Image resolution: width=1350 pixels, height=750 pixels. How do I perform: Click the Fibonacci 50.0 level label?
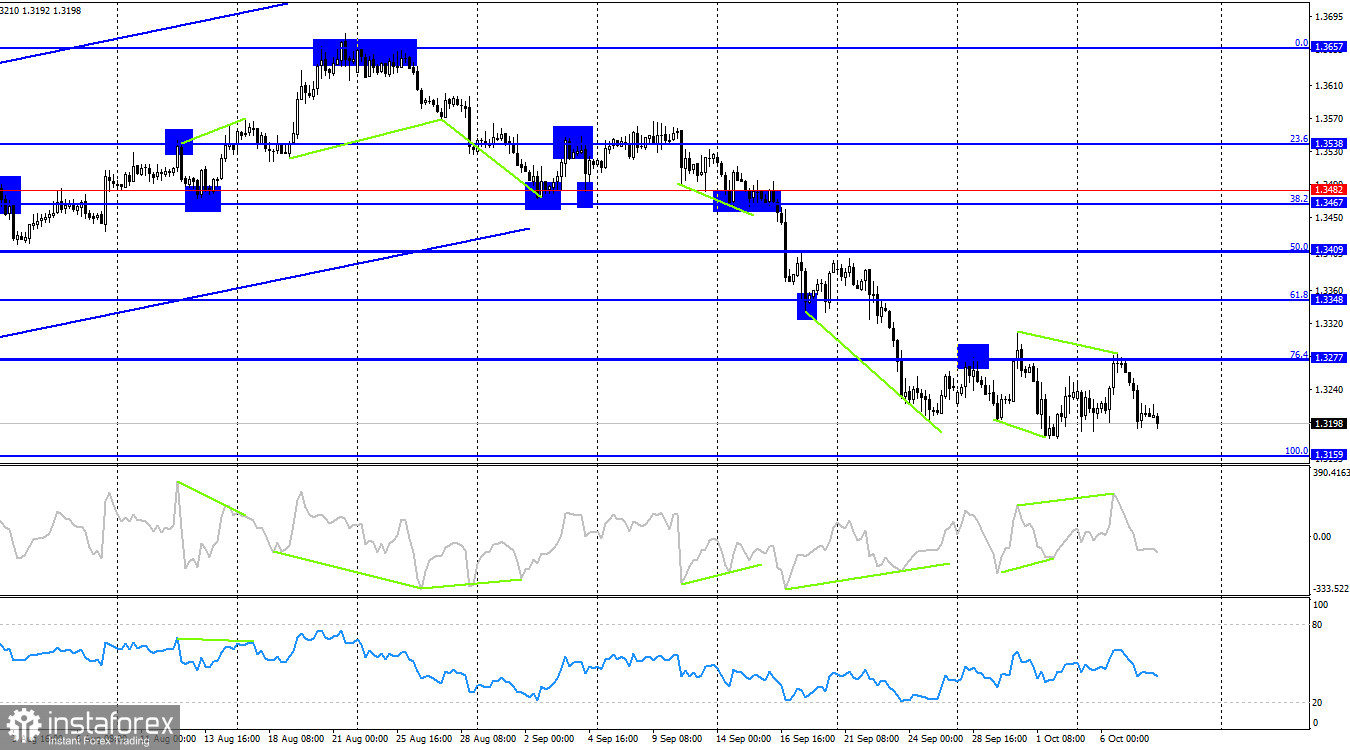(1299, 246)
